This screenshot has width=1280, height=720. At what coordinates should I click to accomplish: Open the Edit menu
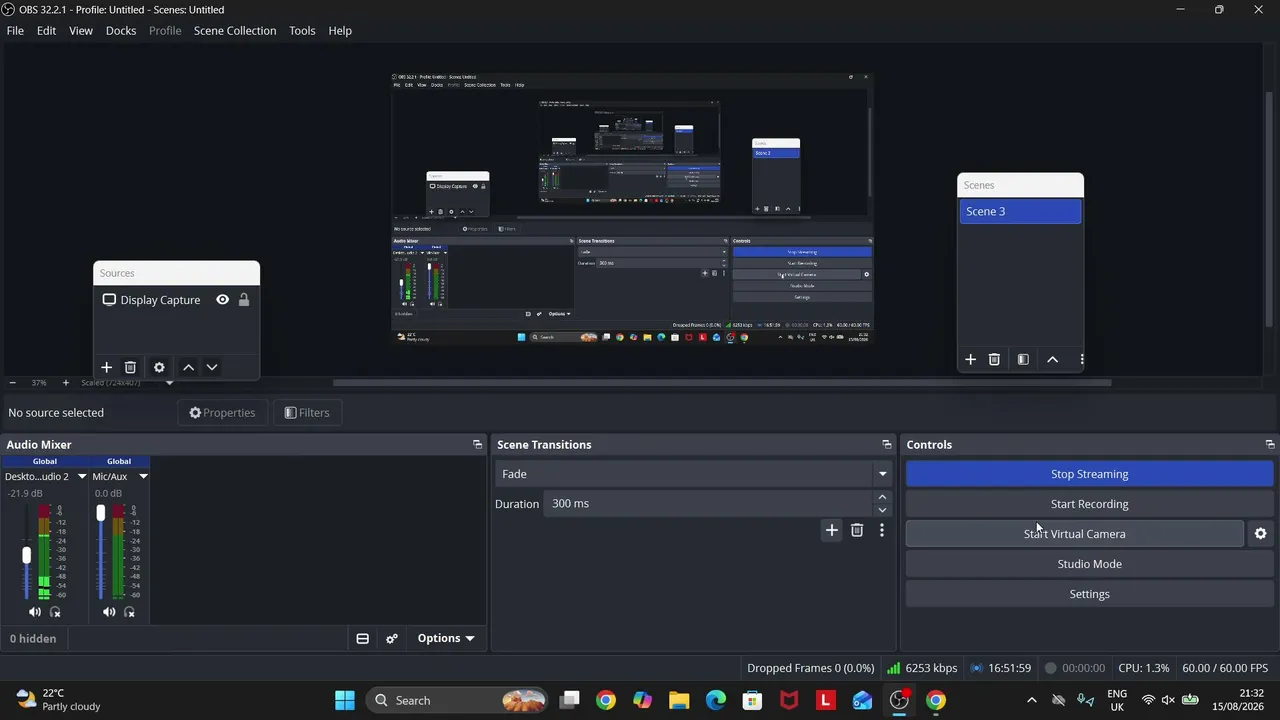coord(47,31)
